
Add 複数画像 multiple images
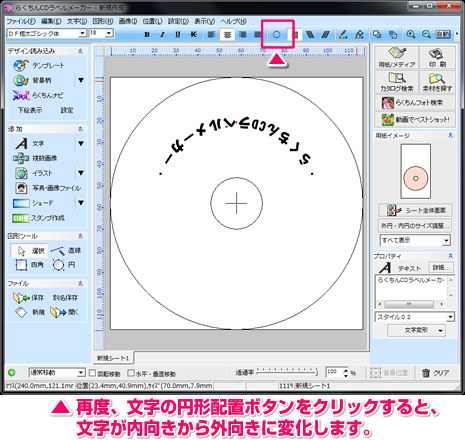coord(35,158)
